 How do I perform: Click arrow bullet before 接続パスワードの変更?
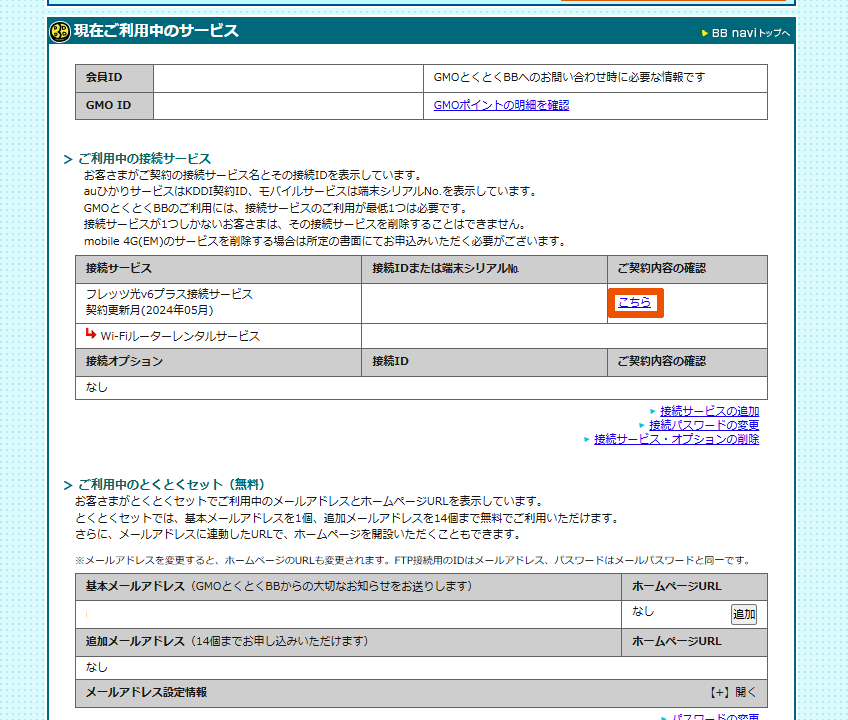tap(642, 425)
